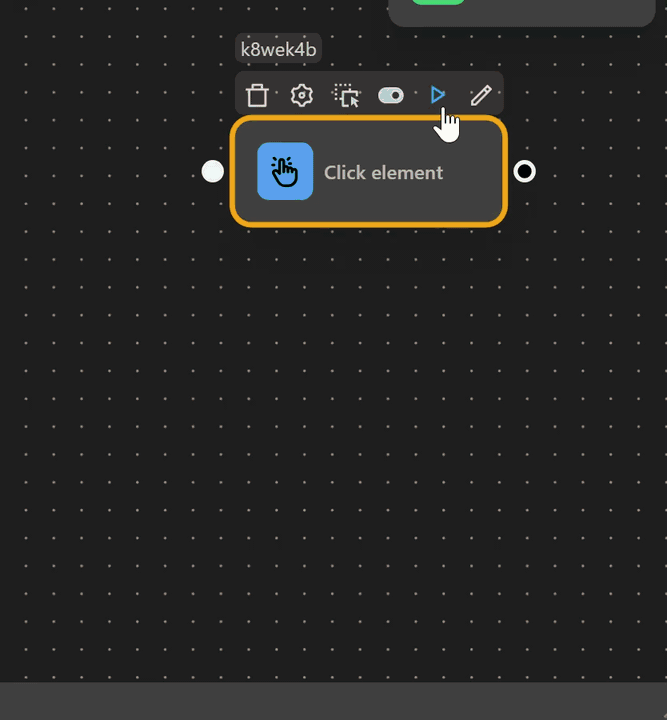Select the "Click element" text label
This screenshot has height=720, width=667.
click(383, 173)
